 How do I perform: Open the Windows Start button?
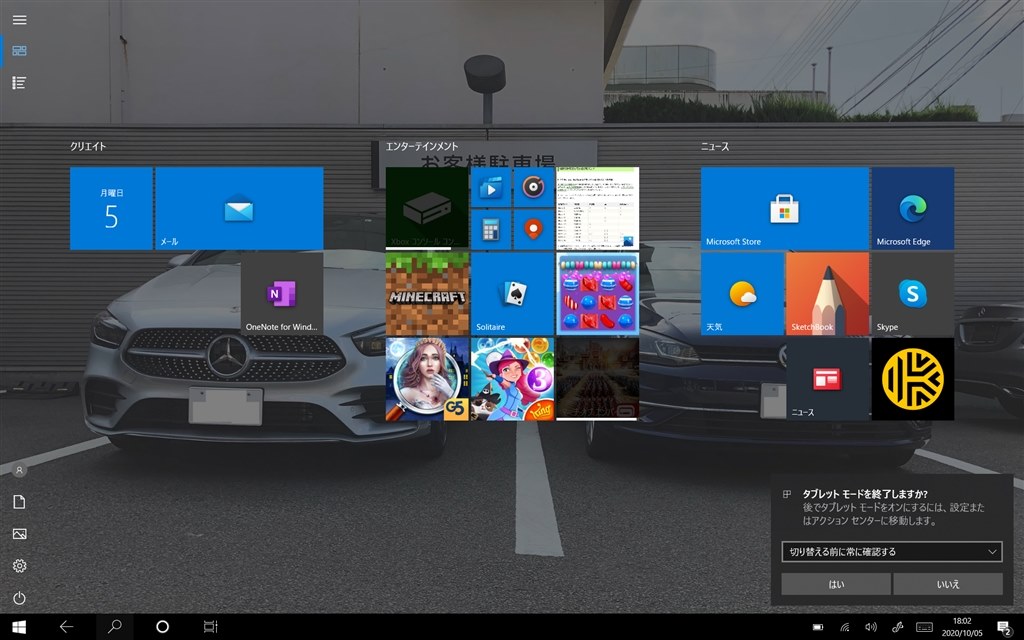click(18, 627)
